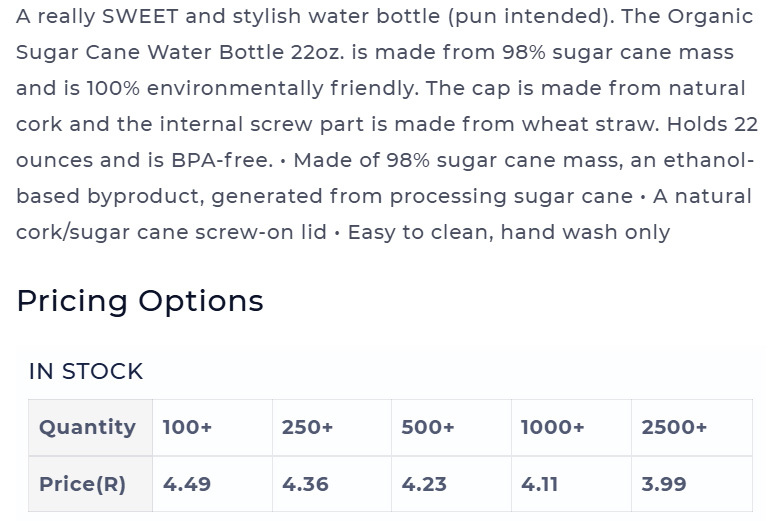This screenshot has height=521, width=777.
Task: Select the 100+ quantity cell
Action: (x=213, y=427)
